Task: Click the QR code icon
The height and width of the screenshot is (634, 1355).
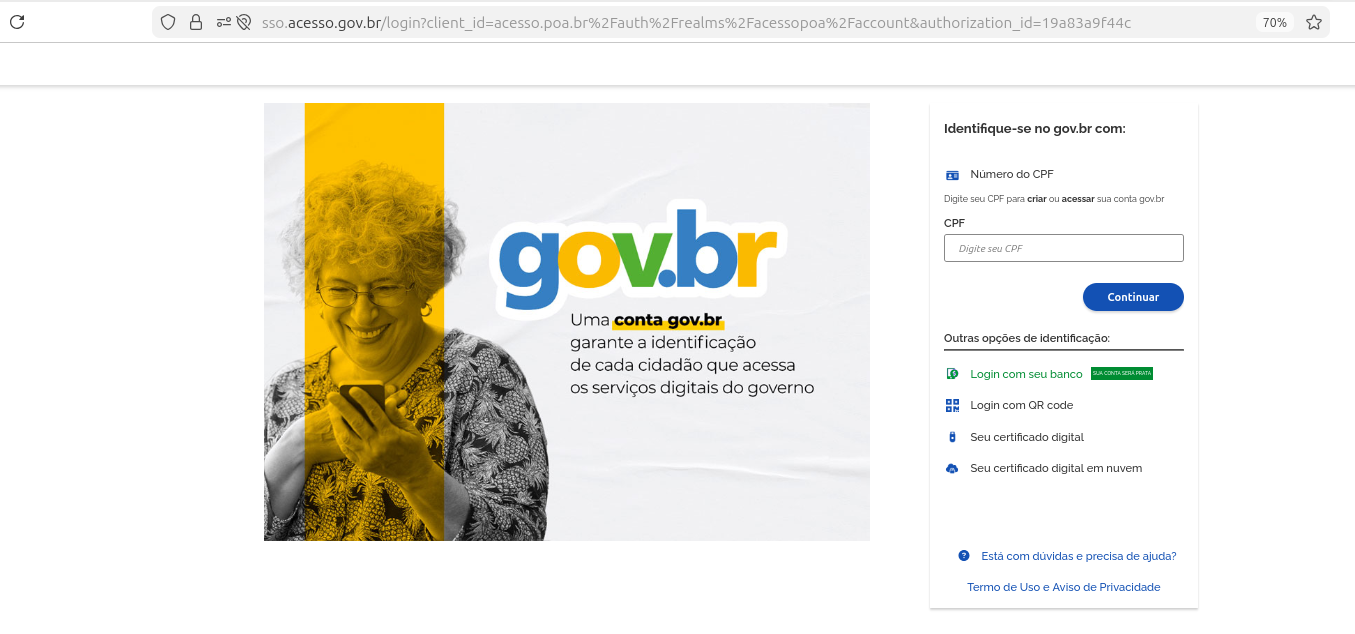Action: click(x=952, y=405)
